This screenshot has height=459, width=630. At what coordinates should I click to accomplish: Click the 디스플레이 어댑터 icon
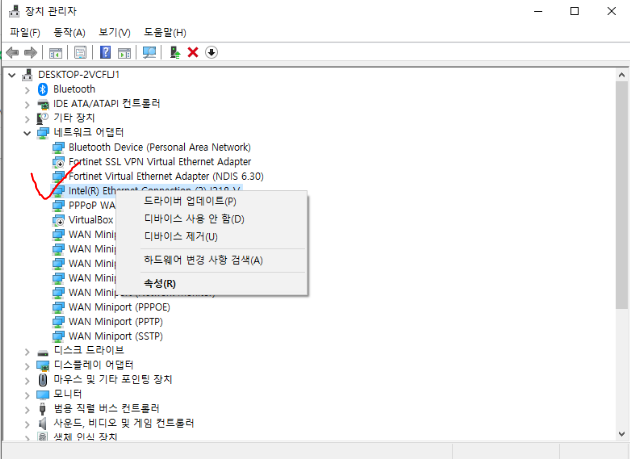43,366
